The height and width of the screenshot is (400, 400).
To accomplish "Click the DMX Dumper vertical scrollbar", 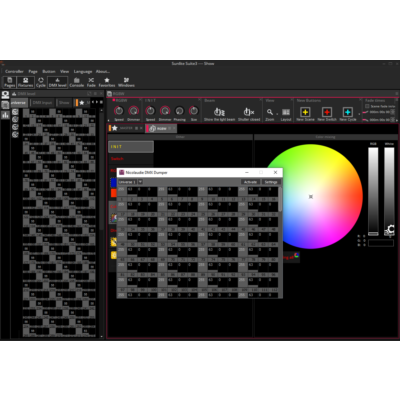I will (280, 199).
